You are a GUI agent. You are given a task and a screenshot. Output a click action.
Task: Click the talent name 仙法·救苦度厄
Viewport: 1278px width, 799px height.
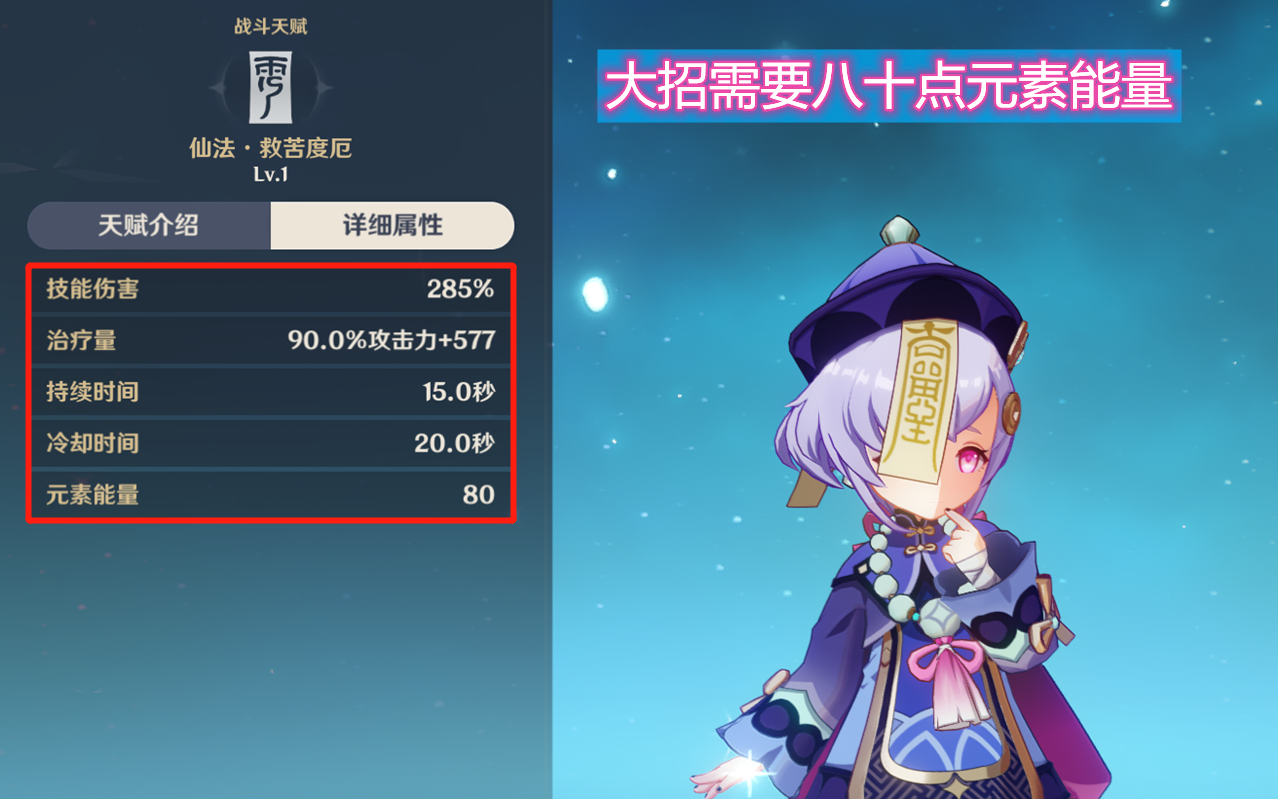tap(270, 149)
